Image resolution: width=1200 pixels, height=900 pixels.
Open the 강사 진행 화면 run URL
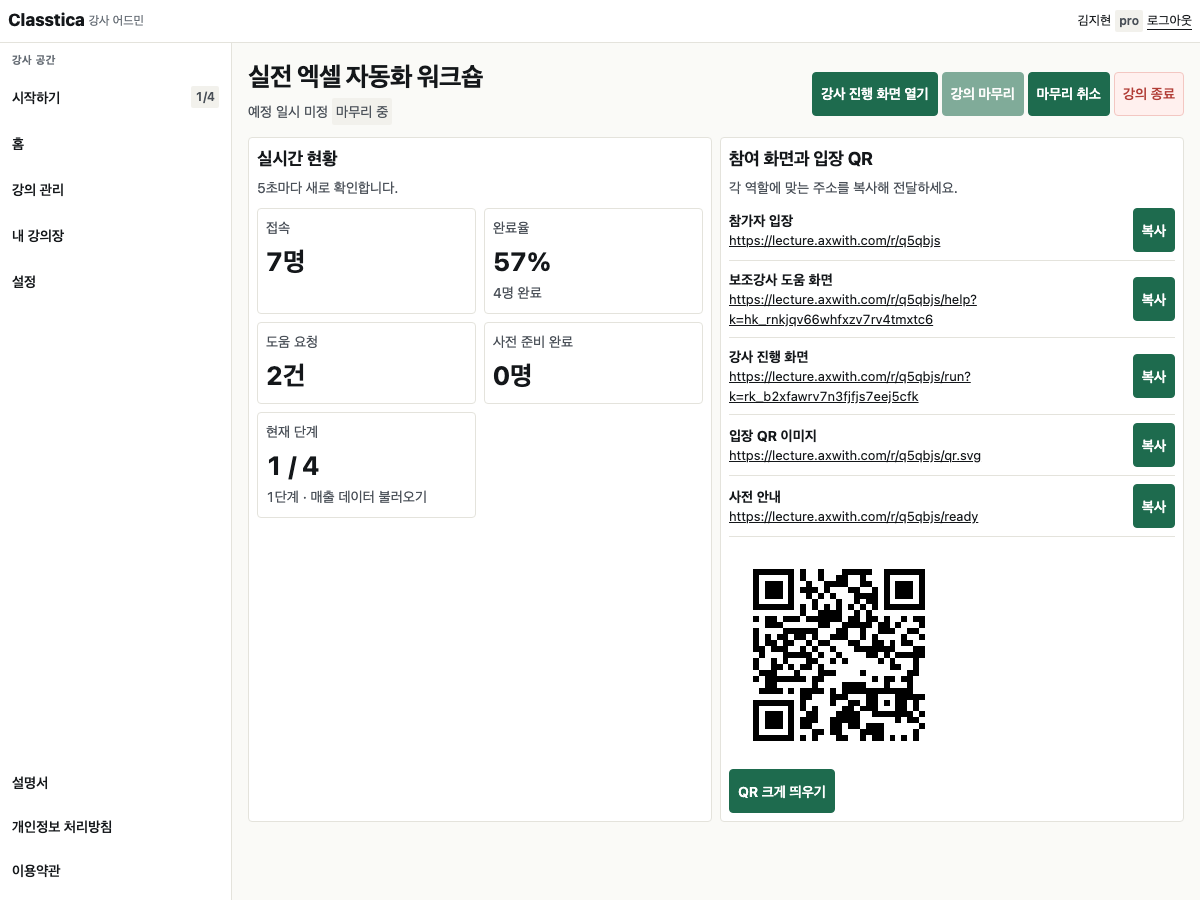coord(850,386)
